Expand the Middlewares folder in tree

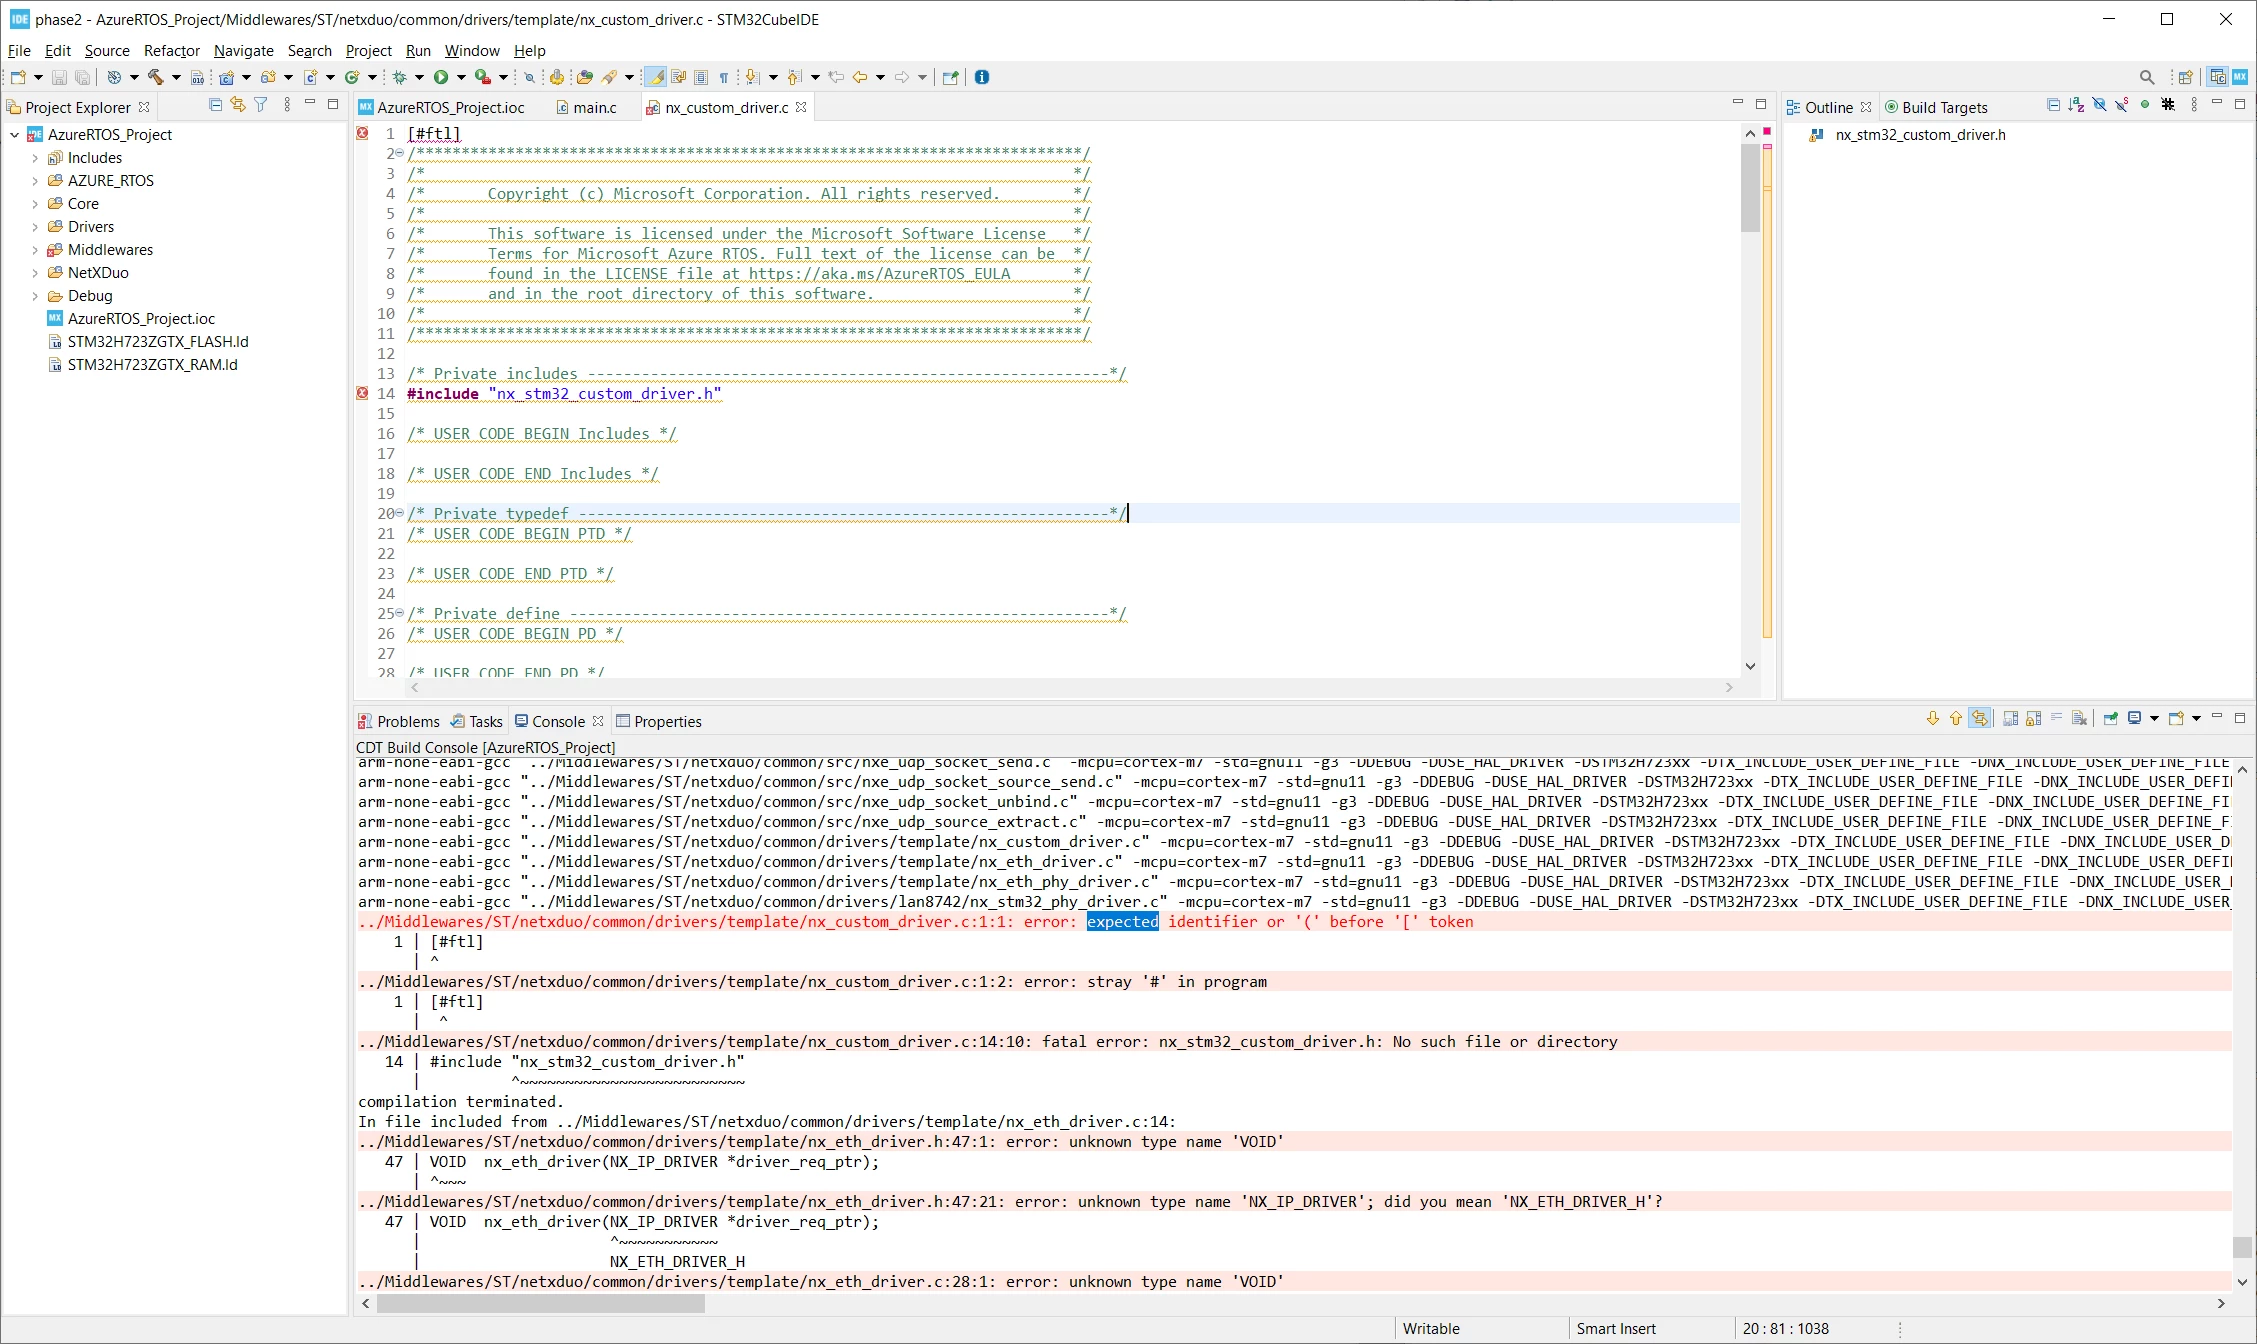click(x=35, y=250)
